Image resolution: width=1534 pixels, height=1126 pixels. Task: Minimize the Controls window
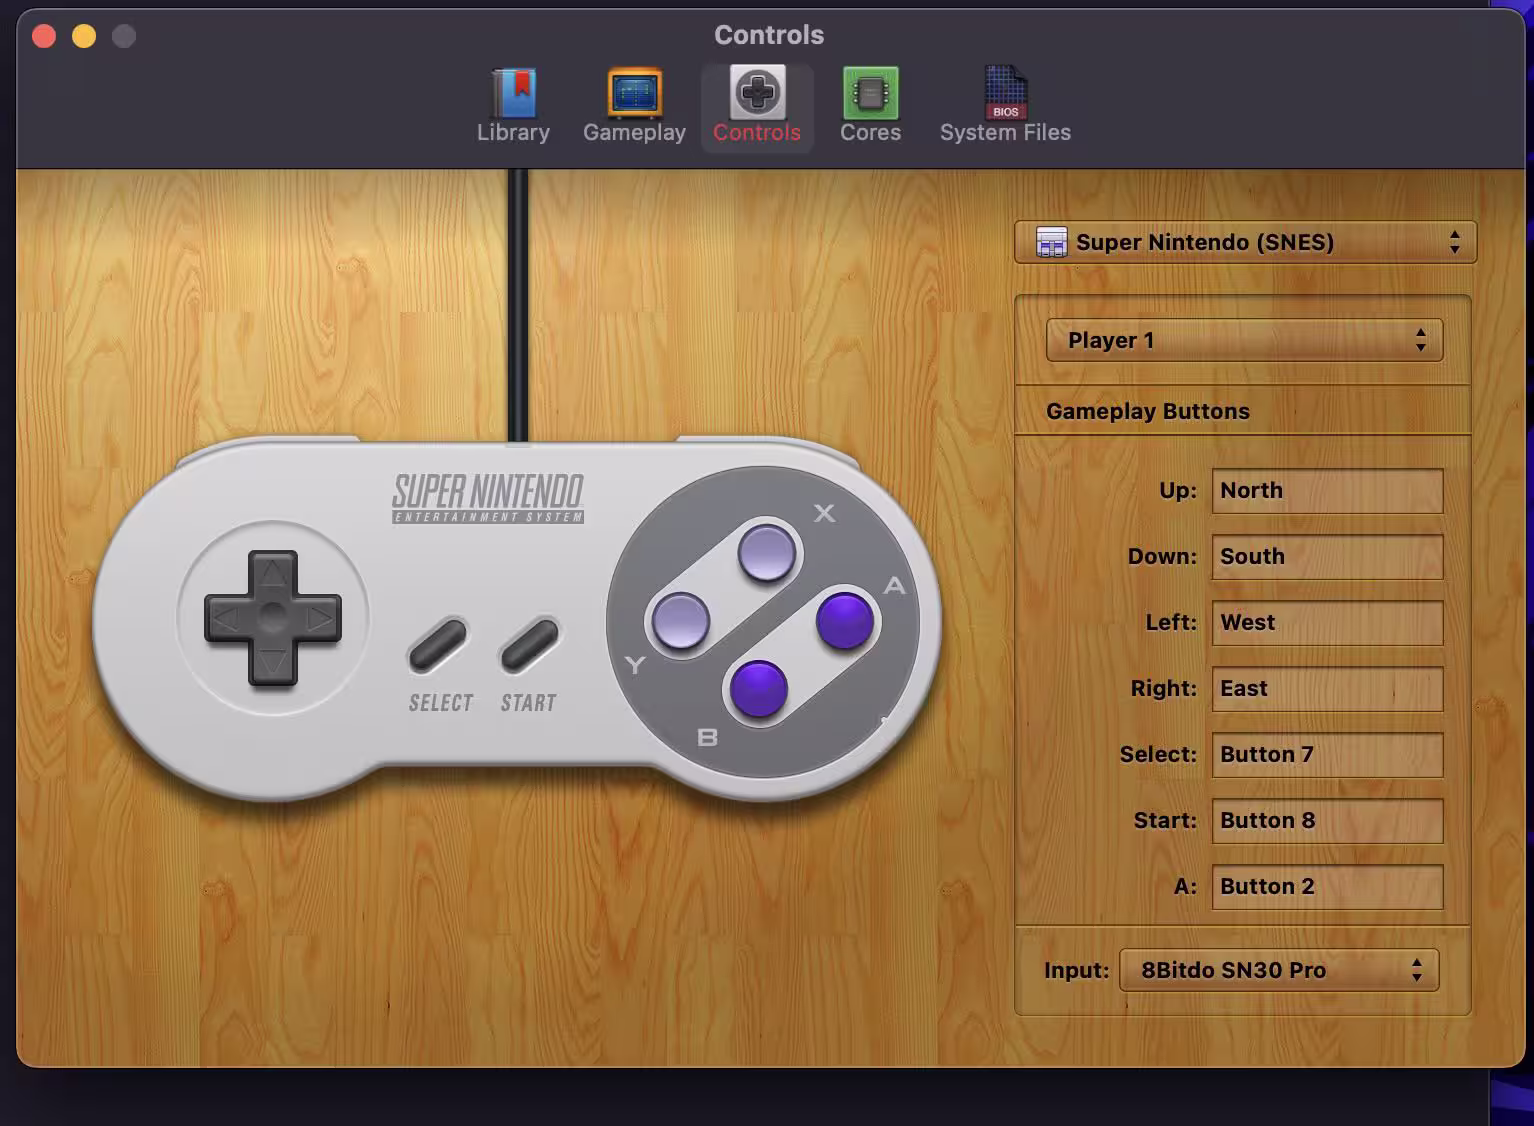tap(84, 37)
